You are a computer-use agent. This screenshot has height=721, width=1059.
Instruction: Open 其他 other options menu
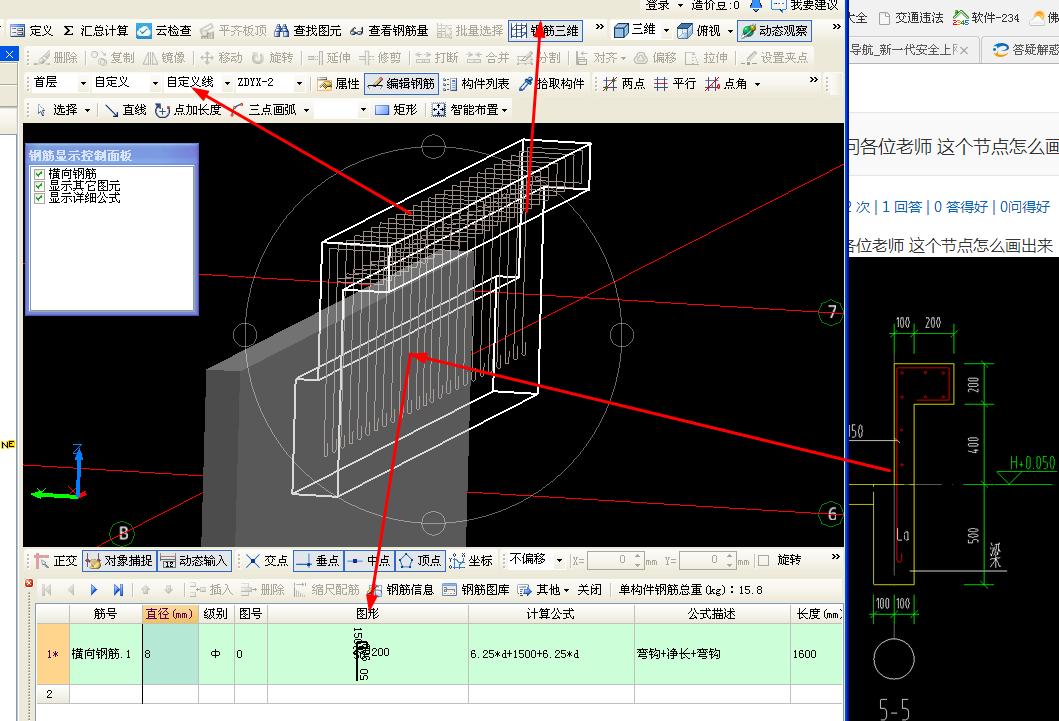pyautogui.click(x=544, y=590)
